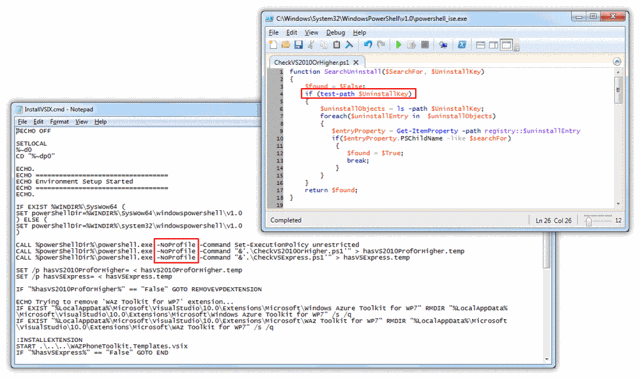
Task: Adjust the ISE zoom slider handle
Action: [588, 221]
